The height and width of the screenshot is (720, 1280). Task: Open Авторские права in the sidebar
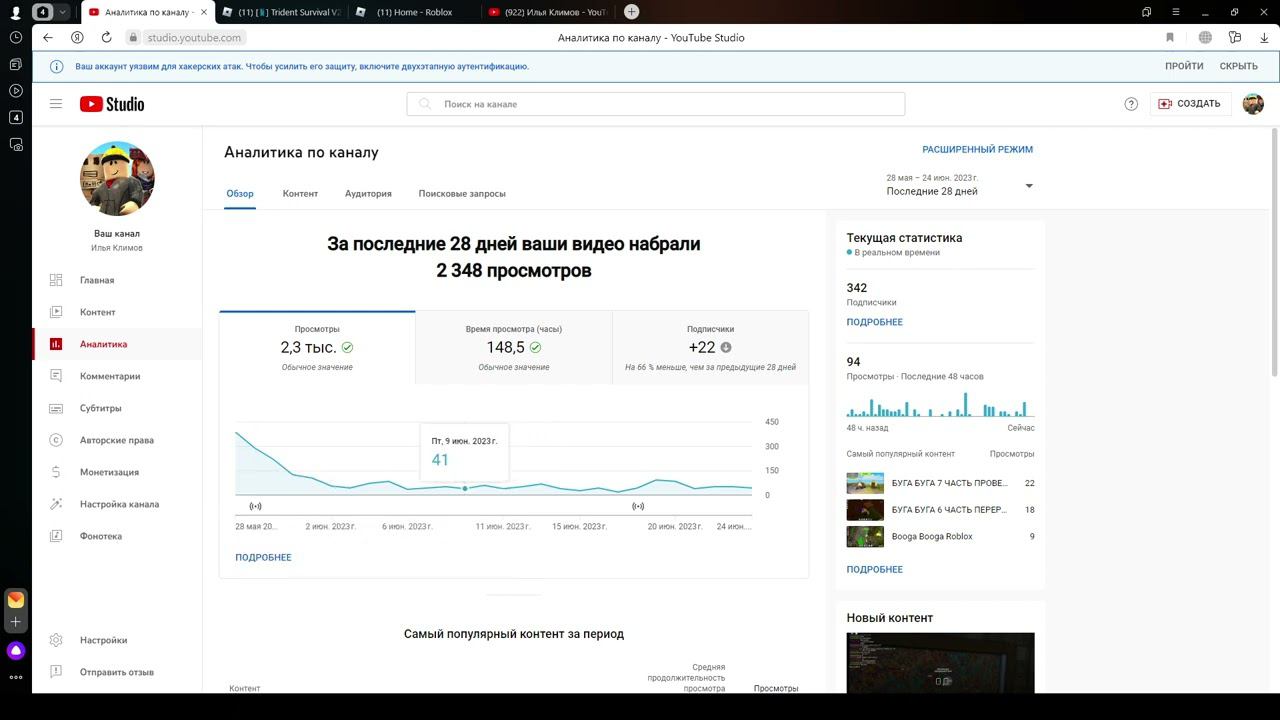coord(117,440)
